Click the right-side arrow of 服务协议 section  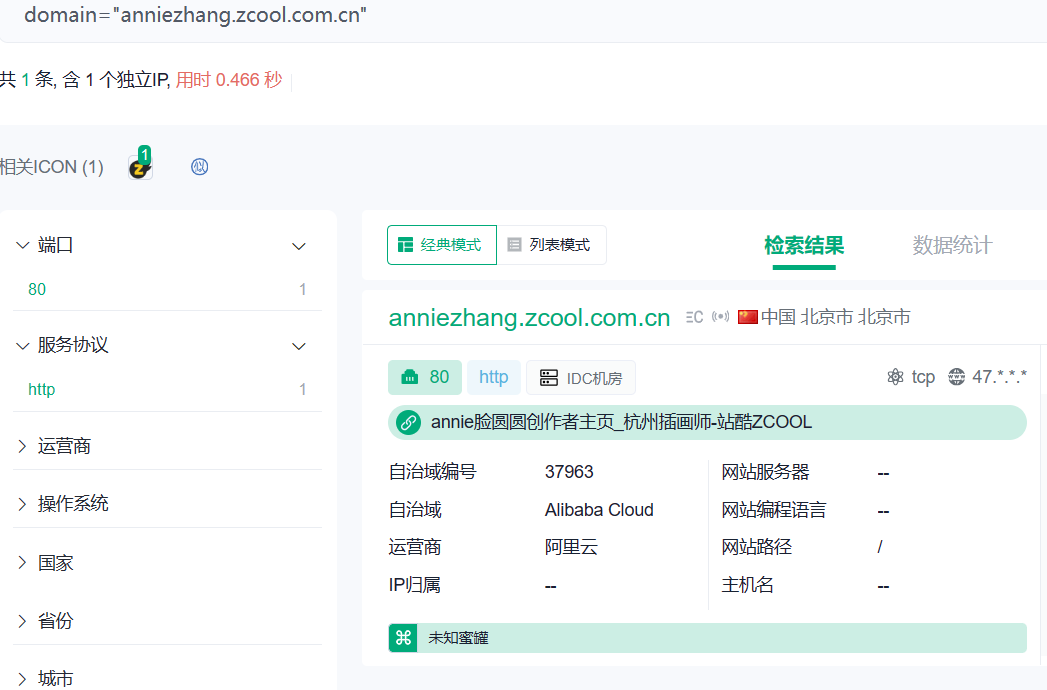[299, 346]
